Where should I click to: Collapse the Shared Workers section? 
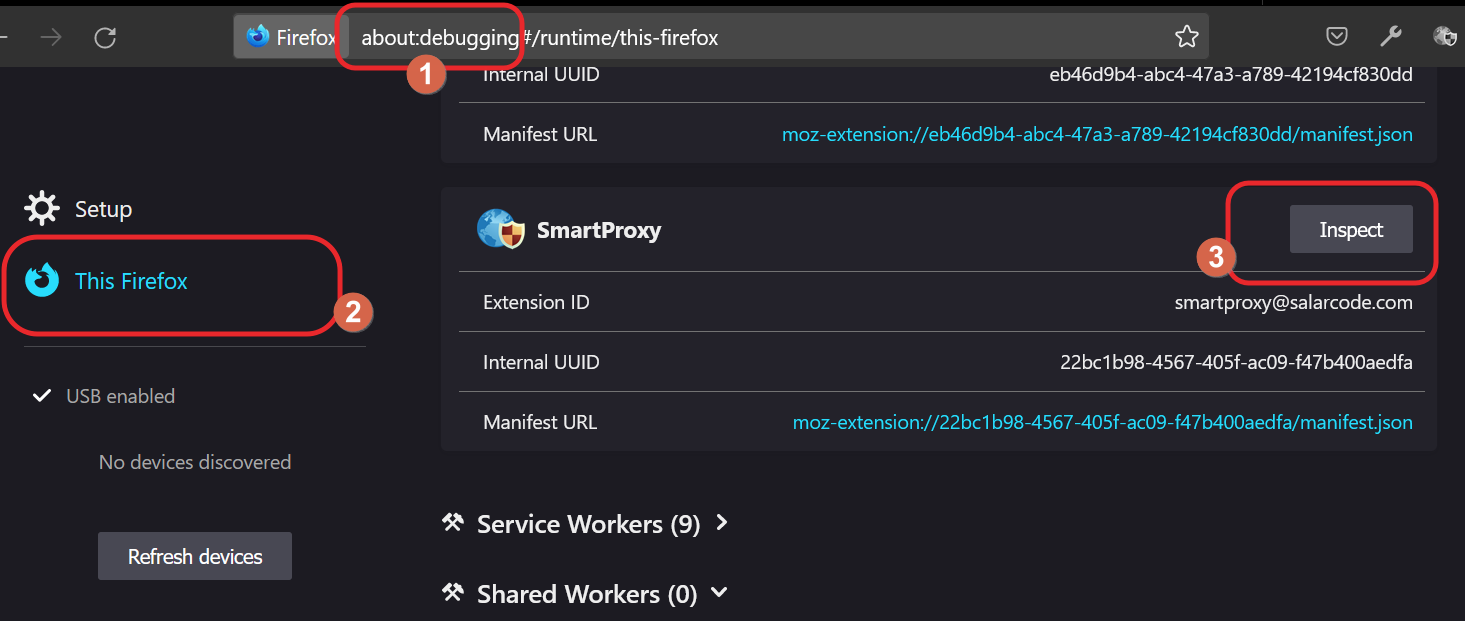point(718,593)
